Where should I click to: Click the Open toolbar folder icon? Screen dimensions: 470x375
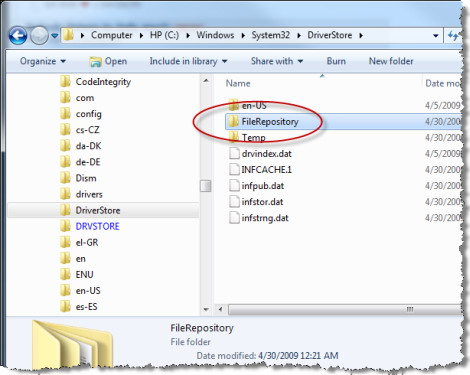click(95, 61)
